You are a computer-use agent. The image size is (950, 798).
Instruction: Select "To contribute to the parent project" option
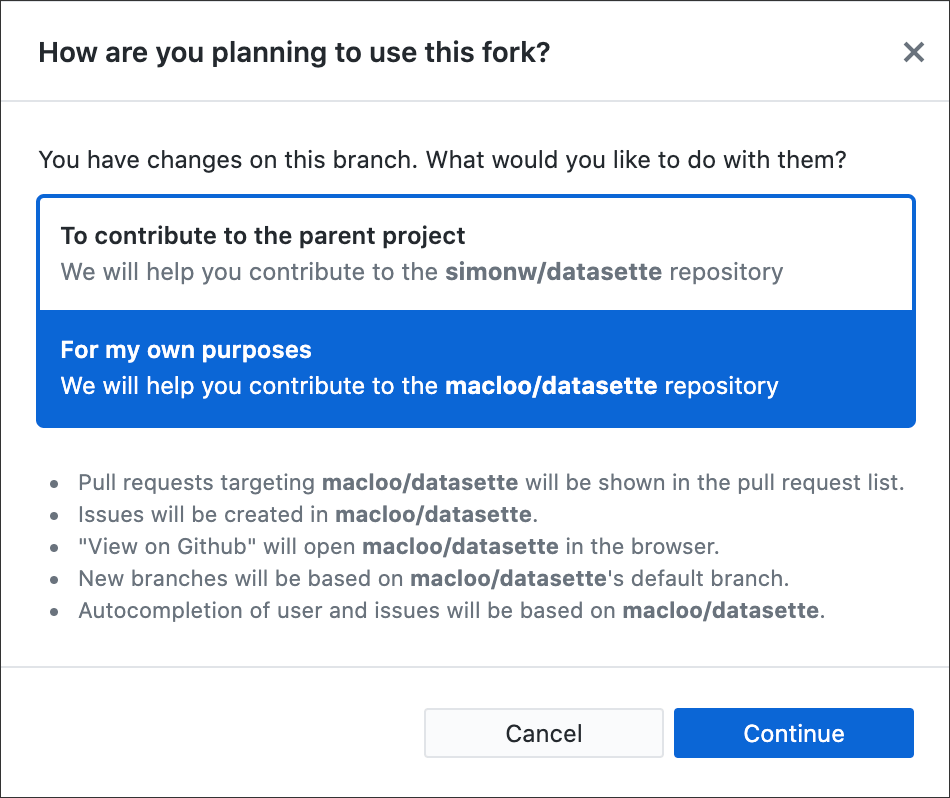pos(263,237)
